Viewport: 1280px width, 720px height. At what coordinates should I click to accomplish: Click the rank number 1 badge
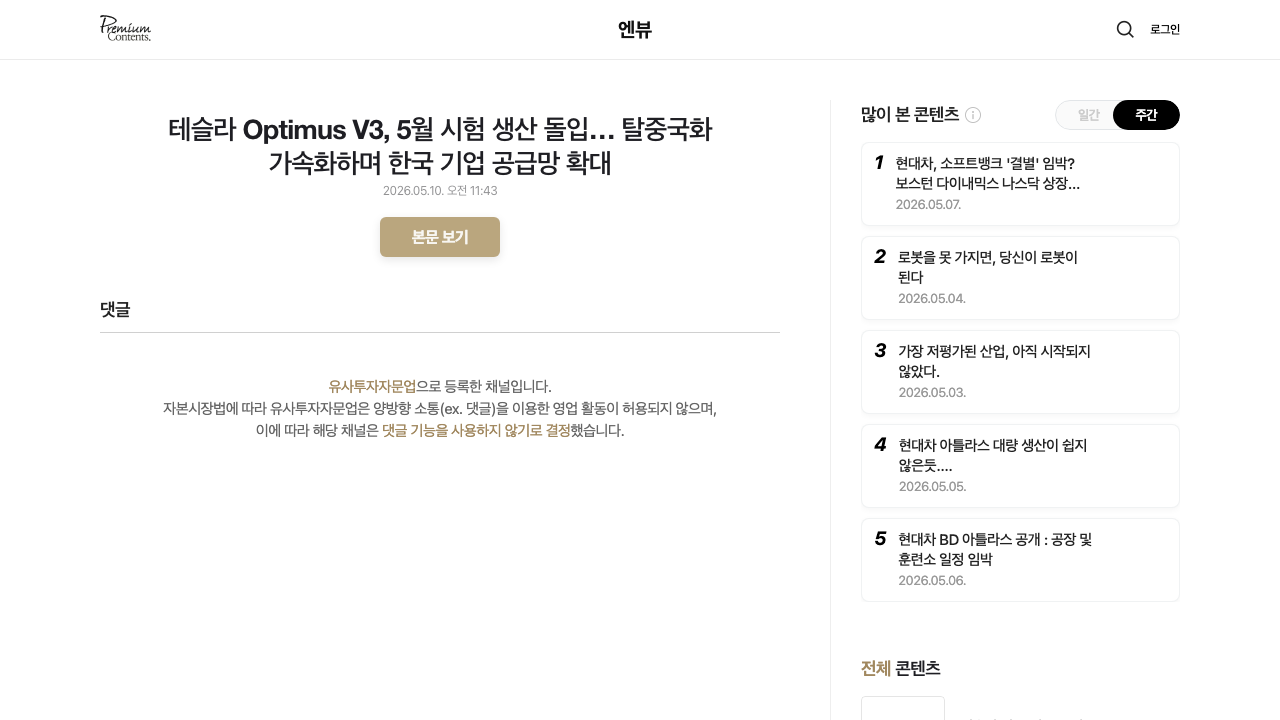pyautogui.click(x=878, y=163)
